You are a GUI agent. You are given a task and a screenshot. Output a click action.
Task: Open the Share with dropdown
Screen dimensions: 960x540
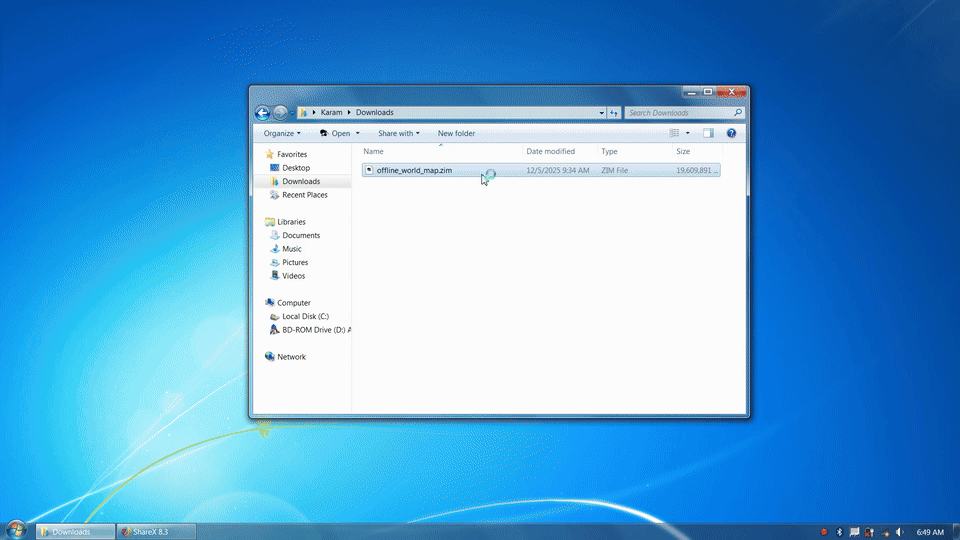(398, 133)
